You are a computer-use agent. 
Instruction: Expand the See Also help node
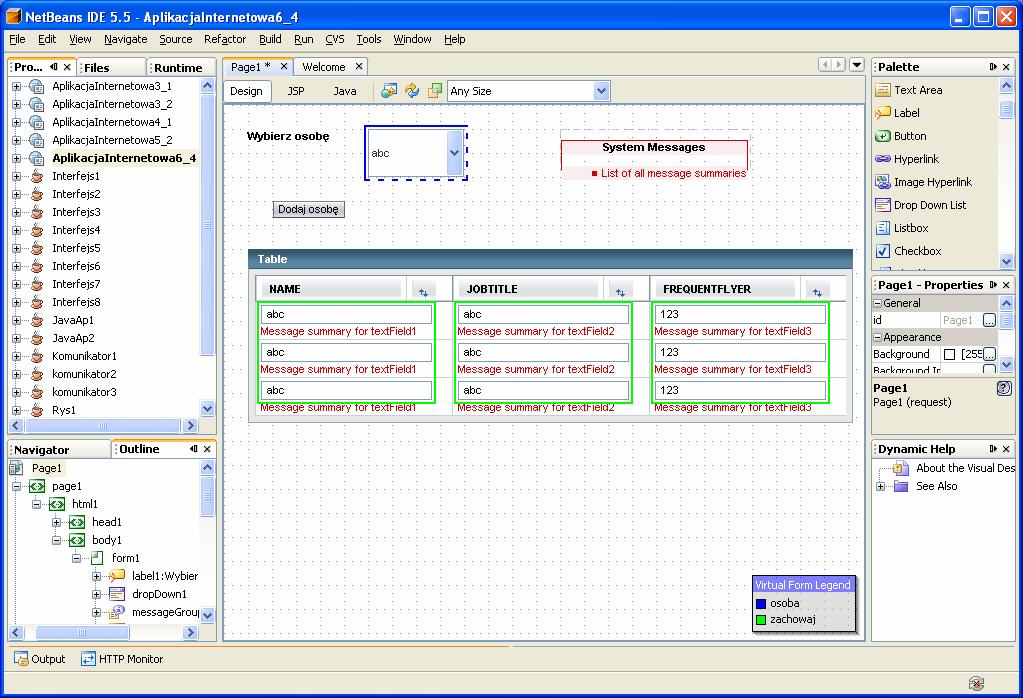pos(881,487)
